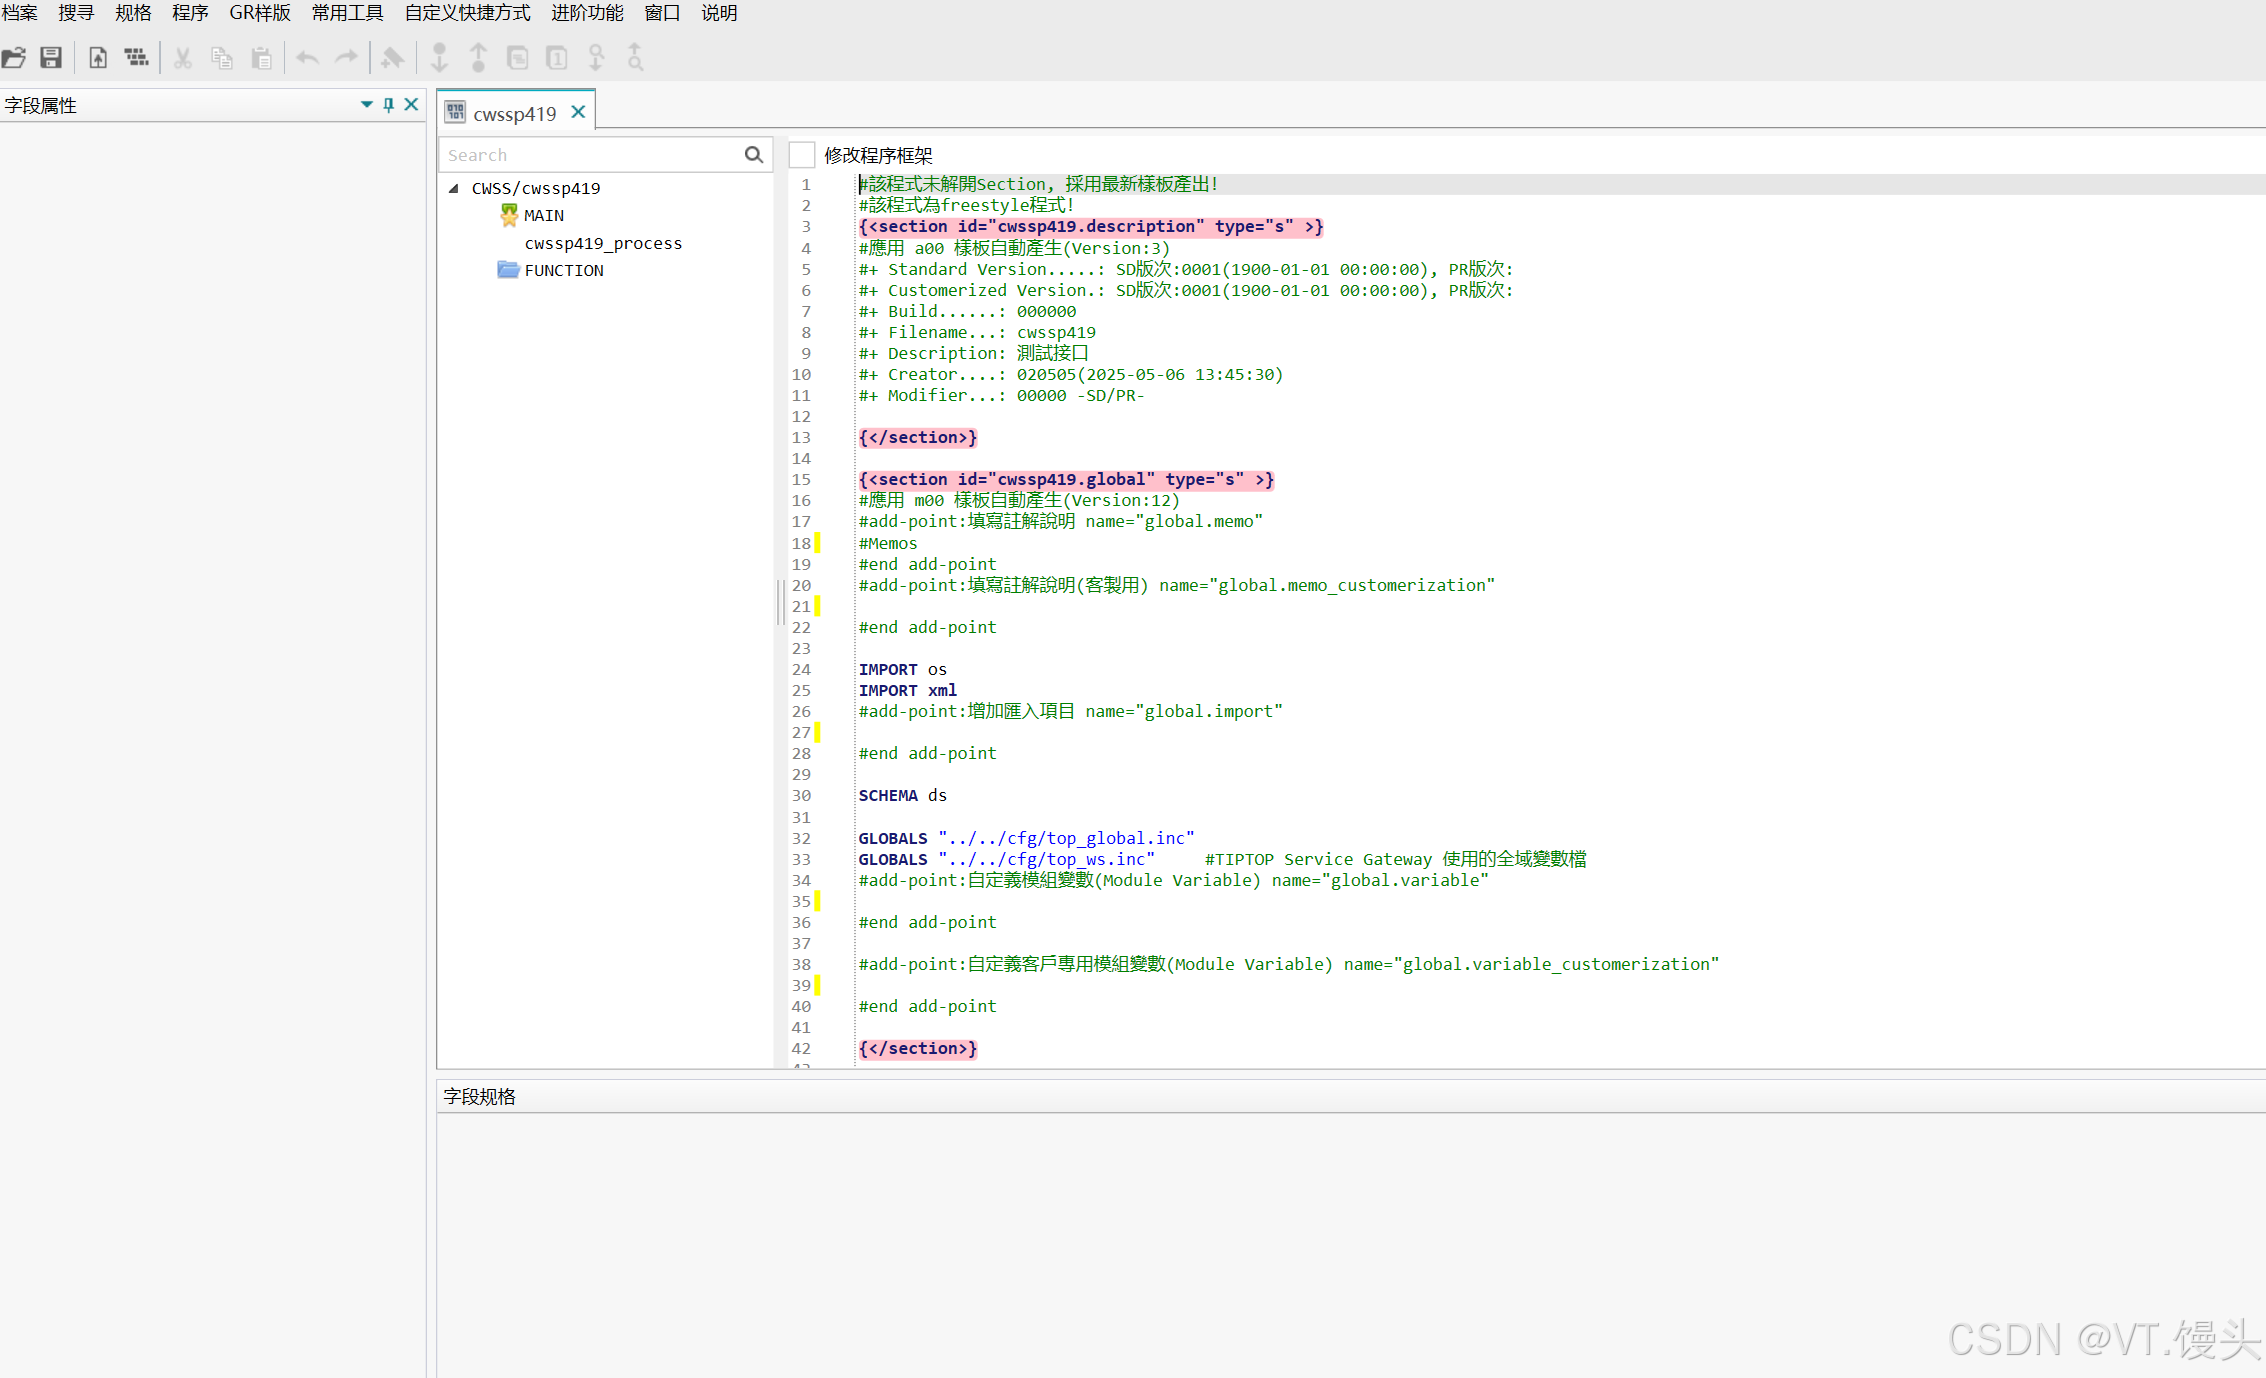Open the 常用工具 menu
The width and height of the screenshot is (2266, 1378).
[347, 13]
